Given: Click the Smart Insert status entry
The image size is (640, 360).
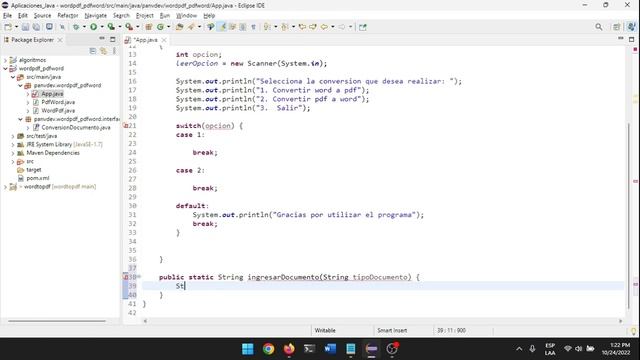Looking at the screenshot, I should click(x=392, y=331).
